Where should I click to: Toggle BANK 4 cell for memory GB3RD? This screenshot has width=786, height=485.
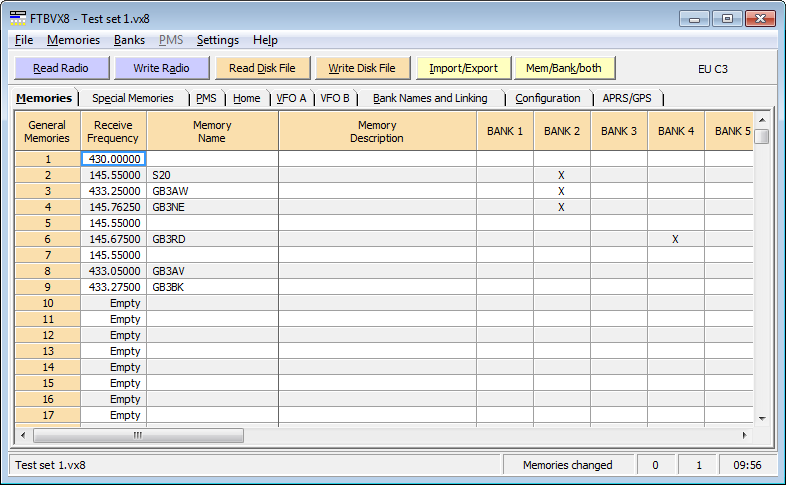(675, 239)
